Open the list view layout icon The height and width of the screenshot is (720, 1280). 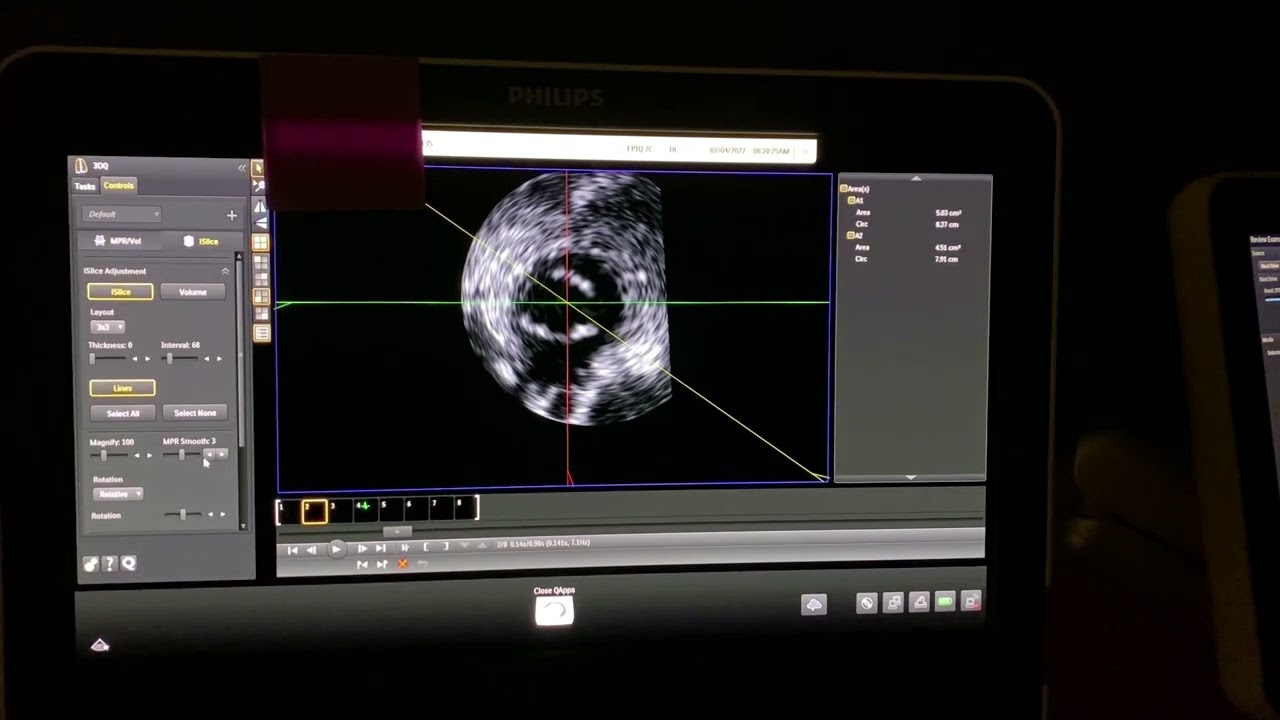[x=260, y=332]
